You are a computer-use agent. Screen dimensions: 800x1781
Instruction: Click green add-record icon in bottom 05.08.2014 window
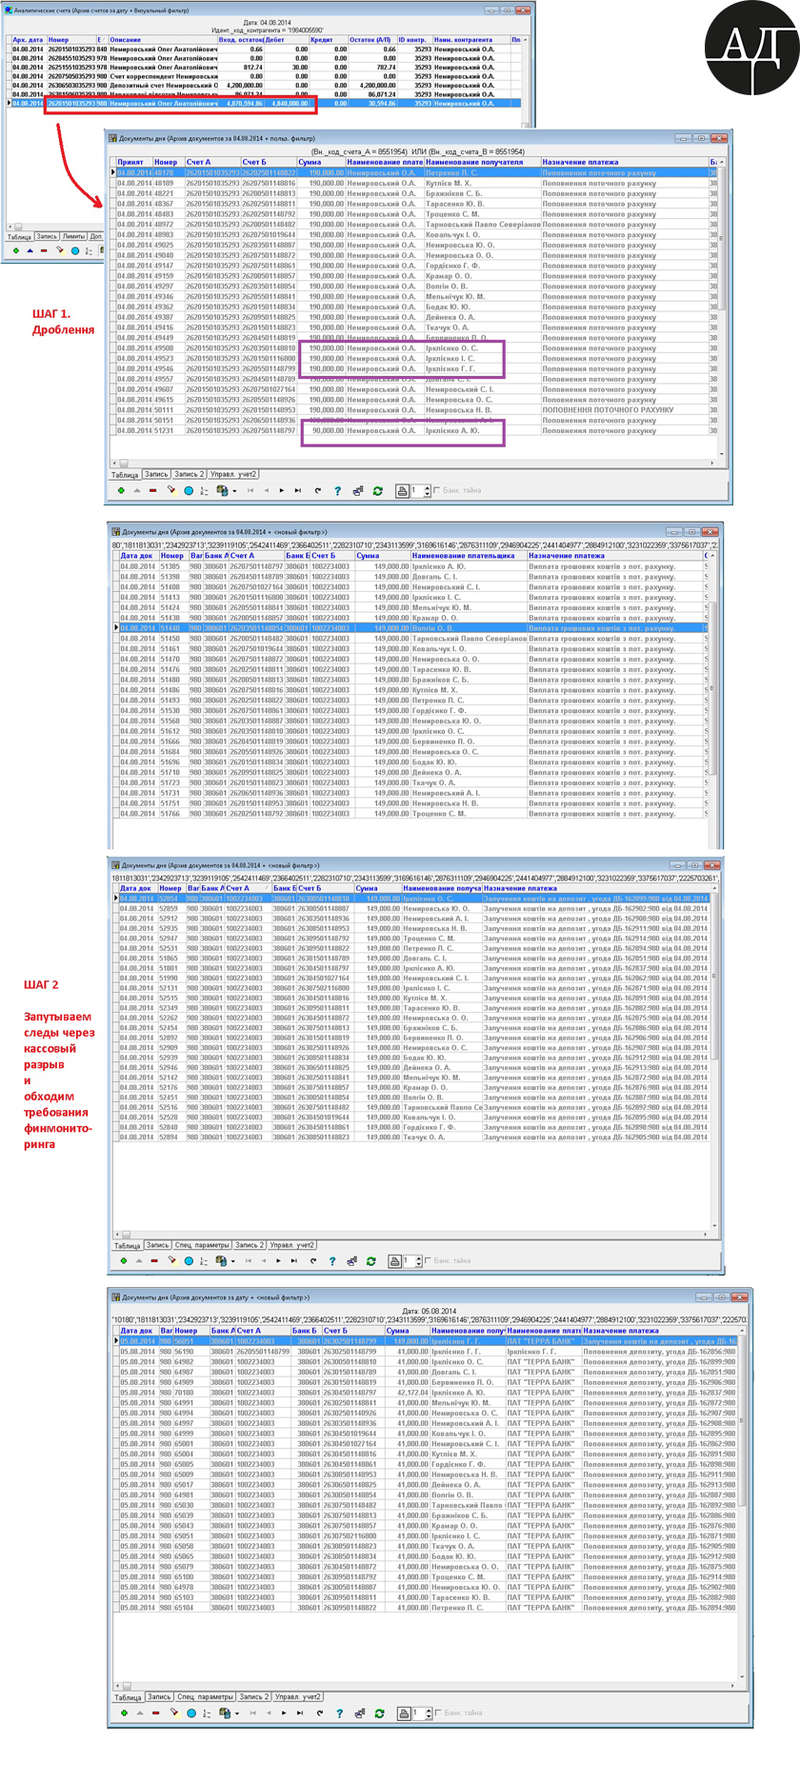click(x=123, y=1713)
